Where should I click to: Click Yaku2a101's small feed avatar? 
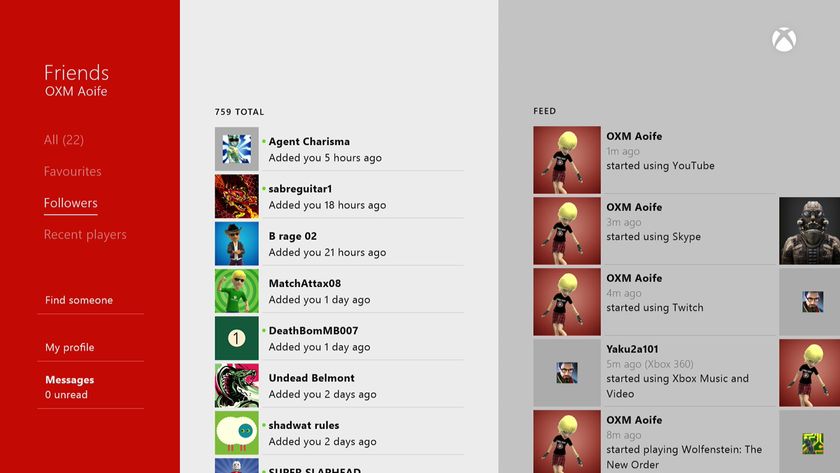(x=567, y=372)
